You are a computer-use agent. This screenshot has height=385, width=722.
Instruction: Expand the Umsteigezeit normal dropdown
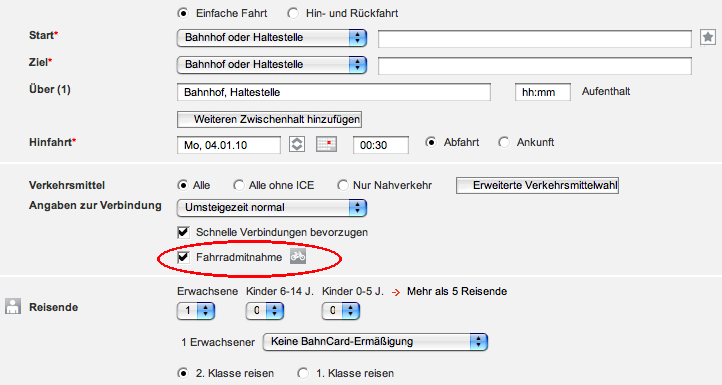272,208
